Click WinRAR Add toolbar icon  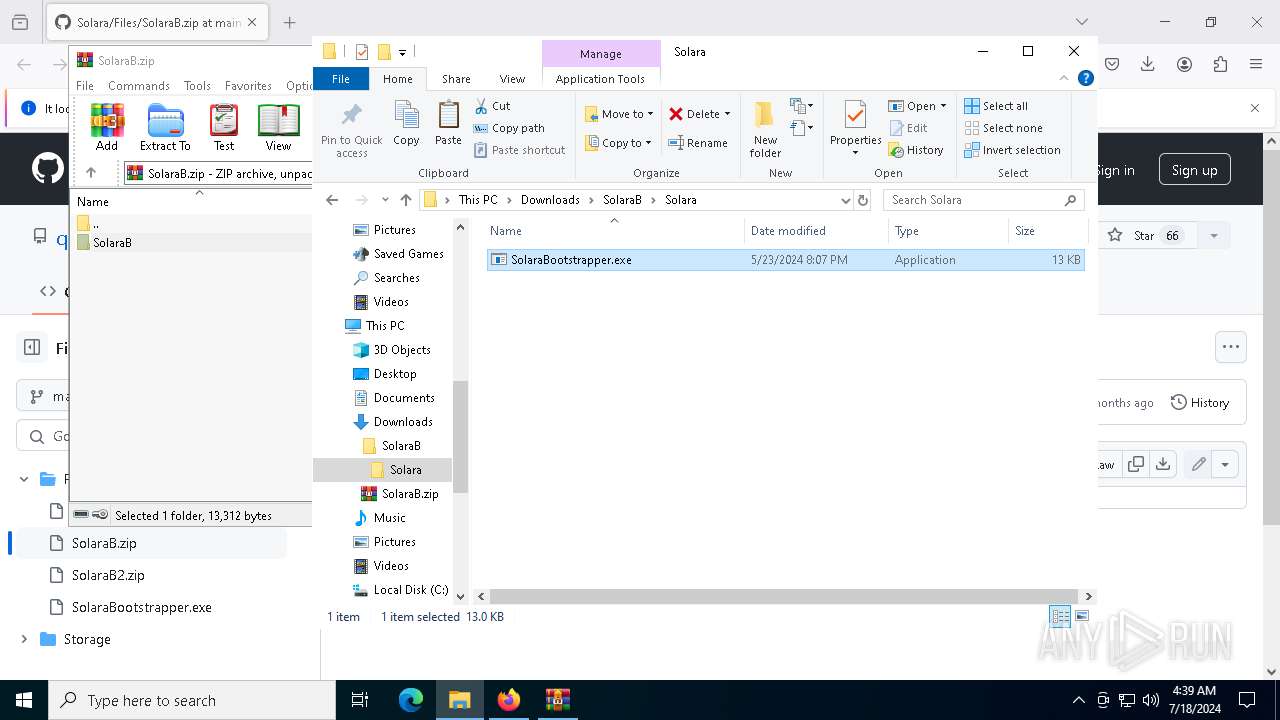(x=107, y=127)
